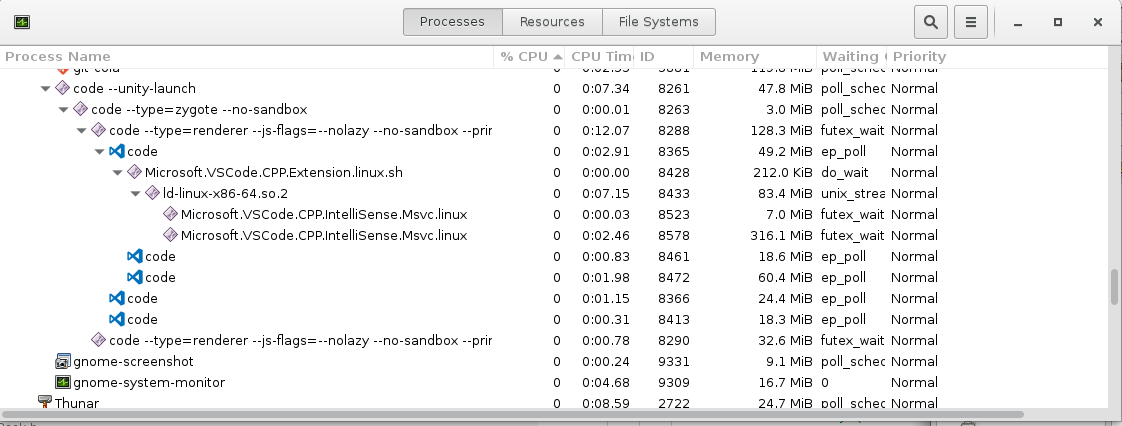Click icon of Microsoft.VSCode.CPP.Extension.linux.sh
The image size is (1122, 426).
tap(135, 173)
